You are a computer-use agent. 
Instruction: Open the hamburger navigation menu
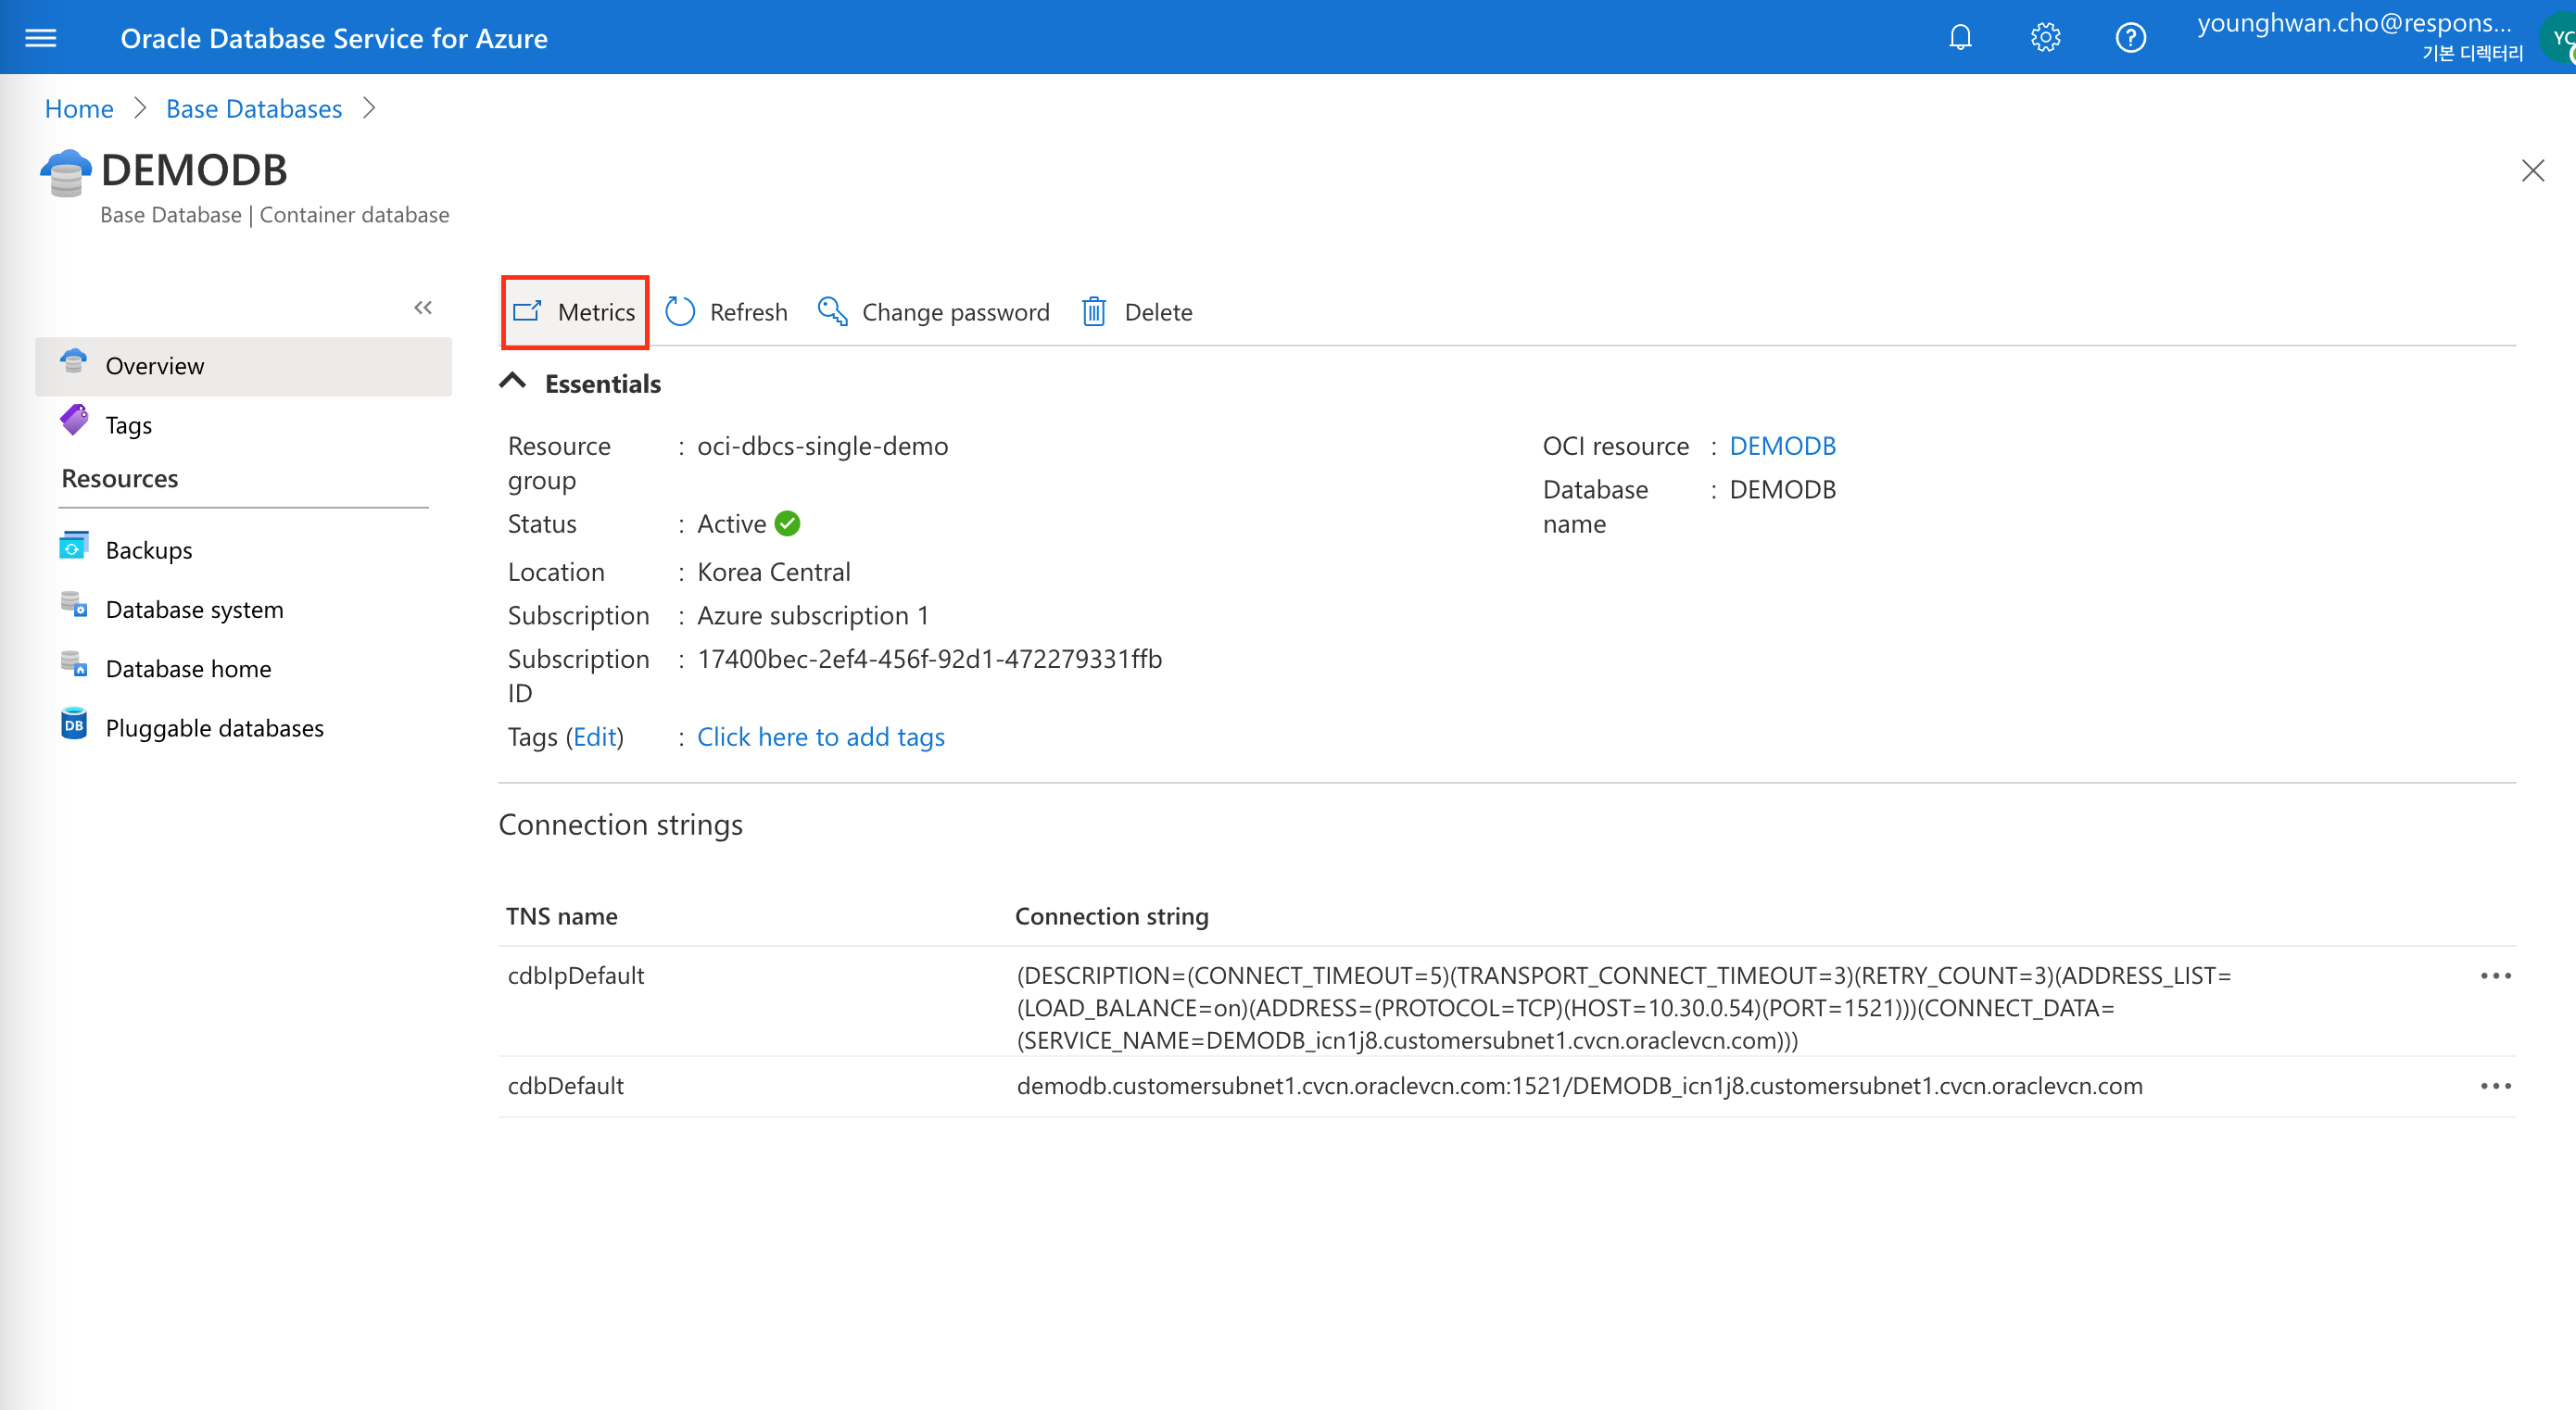click(x=41, y=38)
